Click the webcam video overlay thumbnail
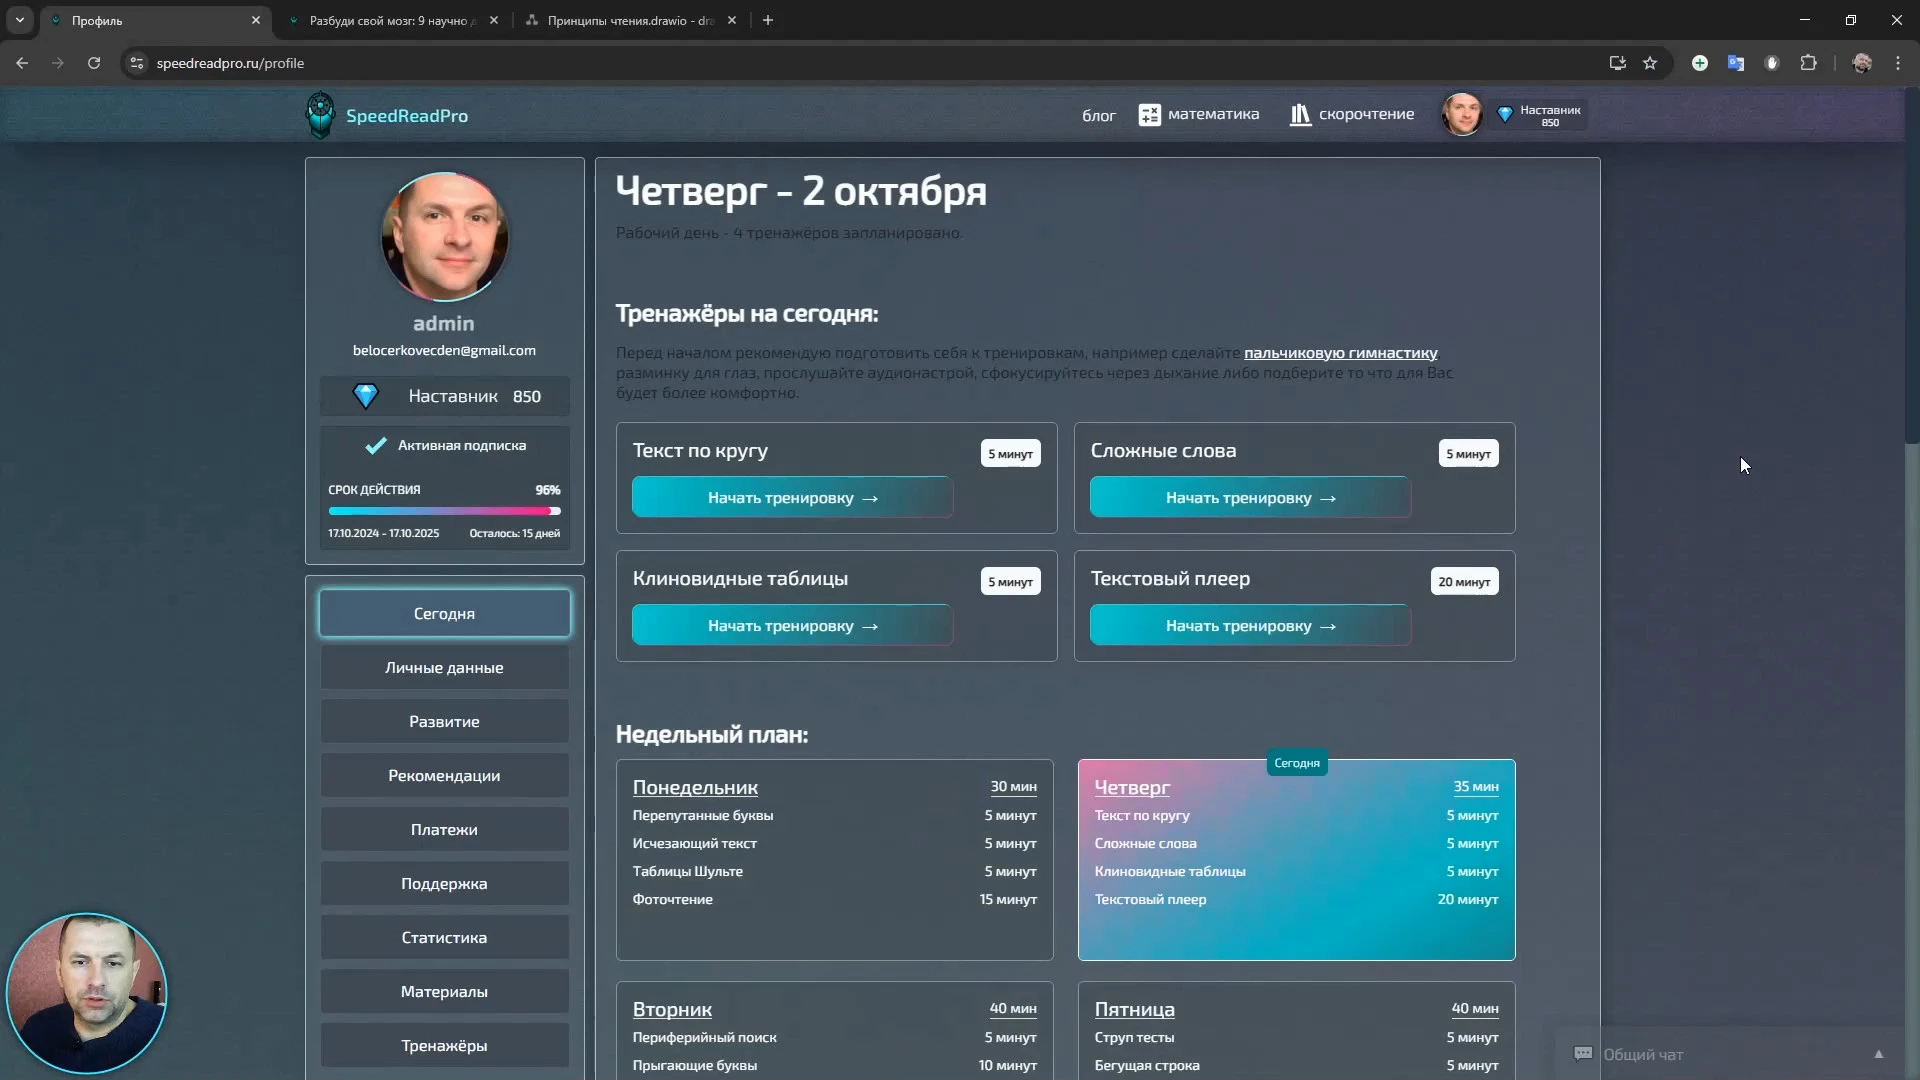 86,993
